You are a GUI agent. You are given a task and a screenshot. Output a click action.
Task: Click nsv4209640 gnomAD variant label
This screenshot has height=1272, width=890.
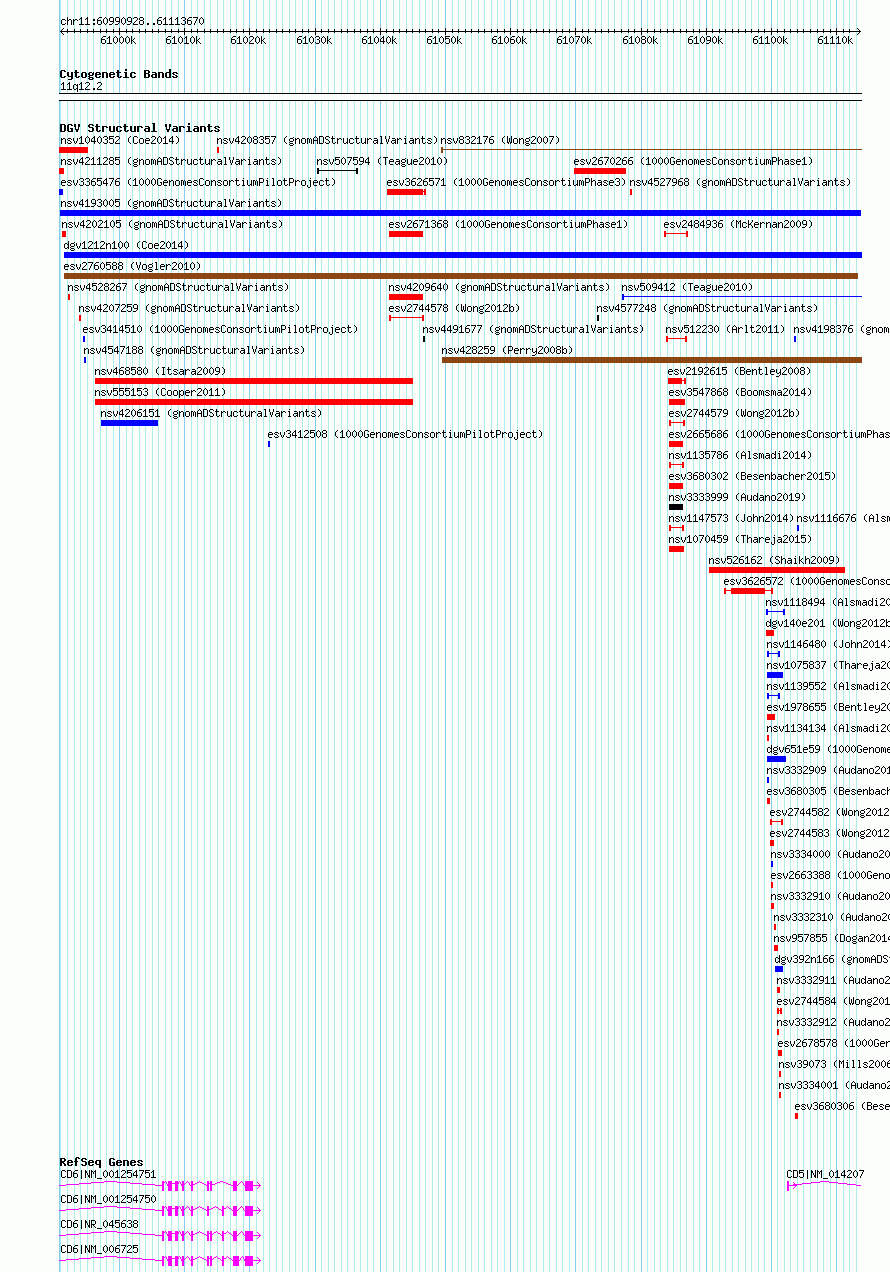tap(499, 287)
